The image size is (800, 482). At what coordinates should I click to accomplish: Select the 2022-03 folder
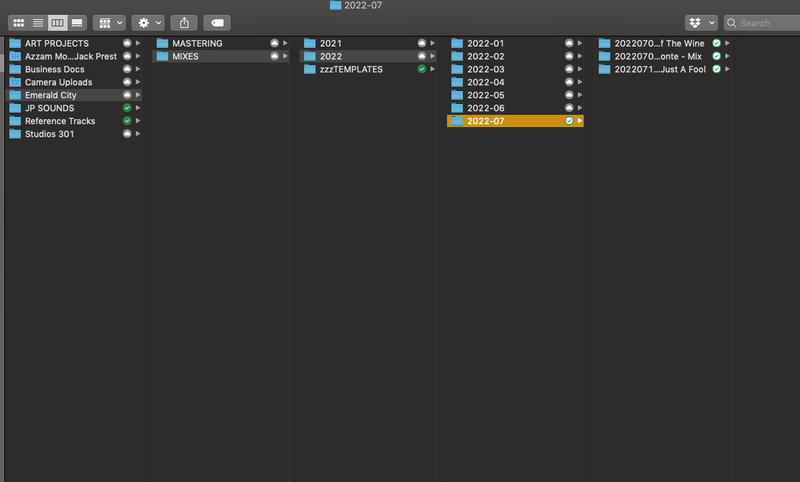click(515, 69)
